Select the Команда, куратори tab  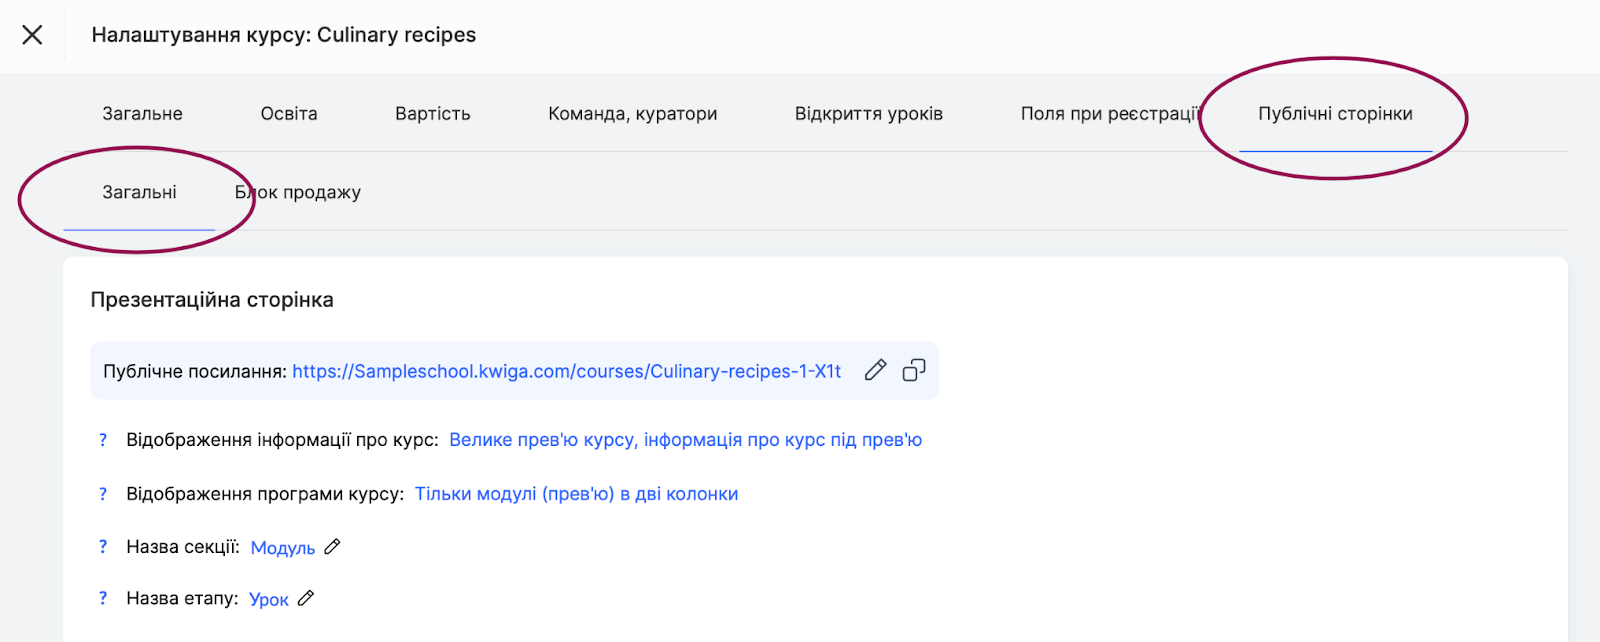[x=632, y=114]
